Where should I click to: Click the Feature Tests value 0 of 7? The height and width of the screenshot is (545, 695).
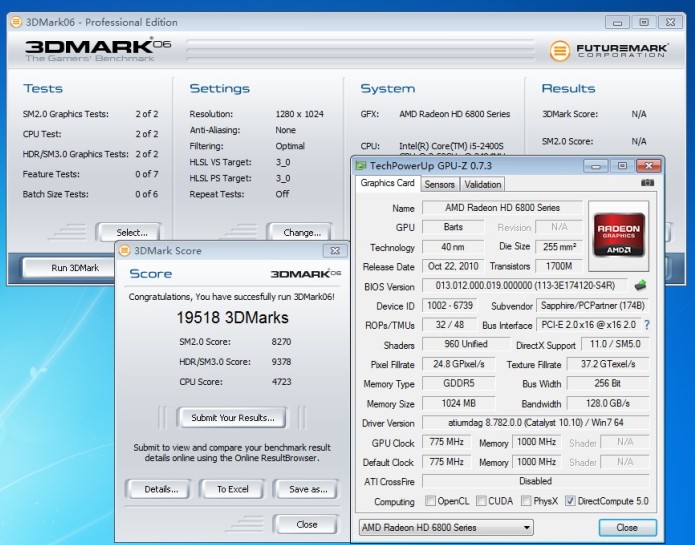(147, 174)
